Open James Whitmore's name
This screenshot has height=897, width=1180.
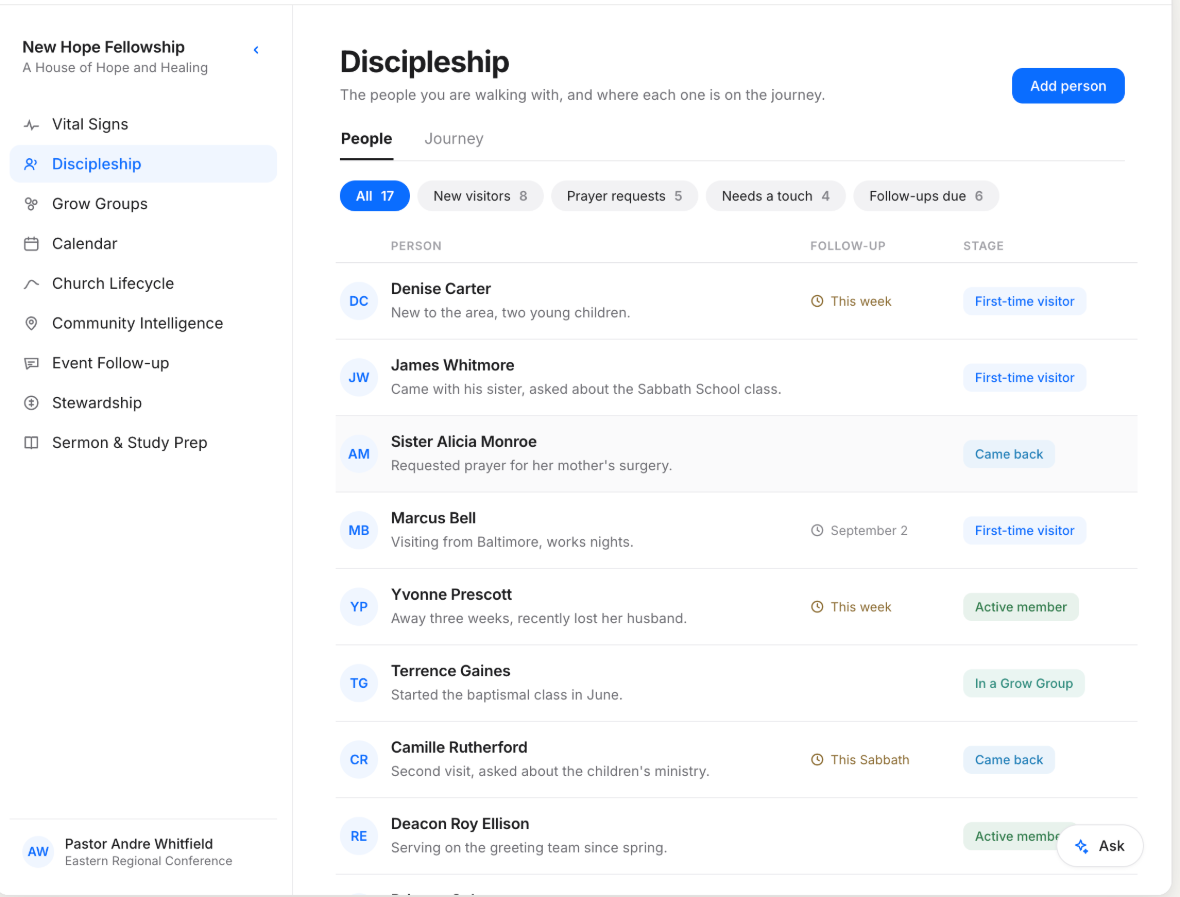(452, 366)
